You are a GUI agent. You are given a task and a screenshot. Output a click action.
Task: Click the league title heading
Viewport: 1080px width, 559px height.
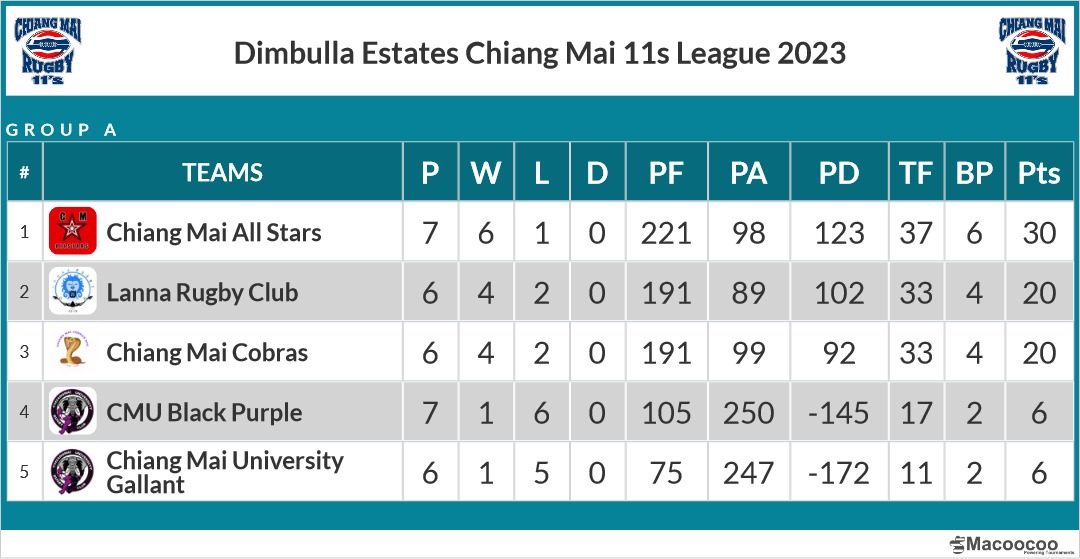point(540,53)
